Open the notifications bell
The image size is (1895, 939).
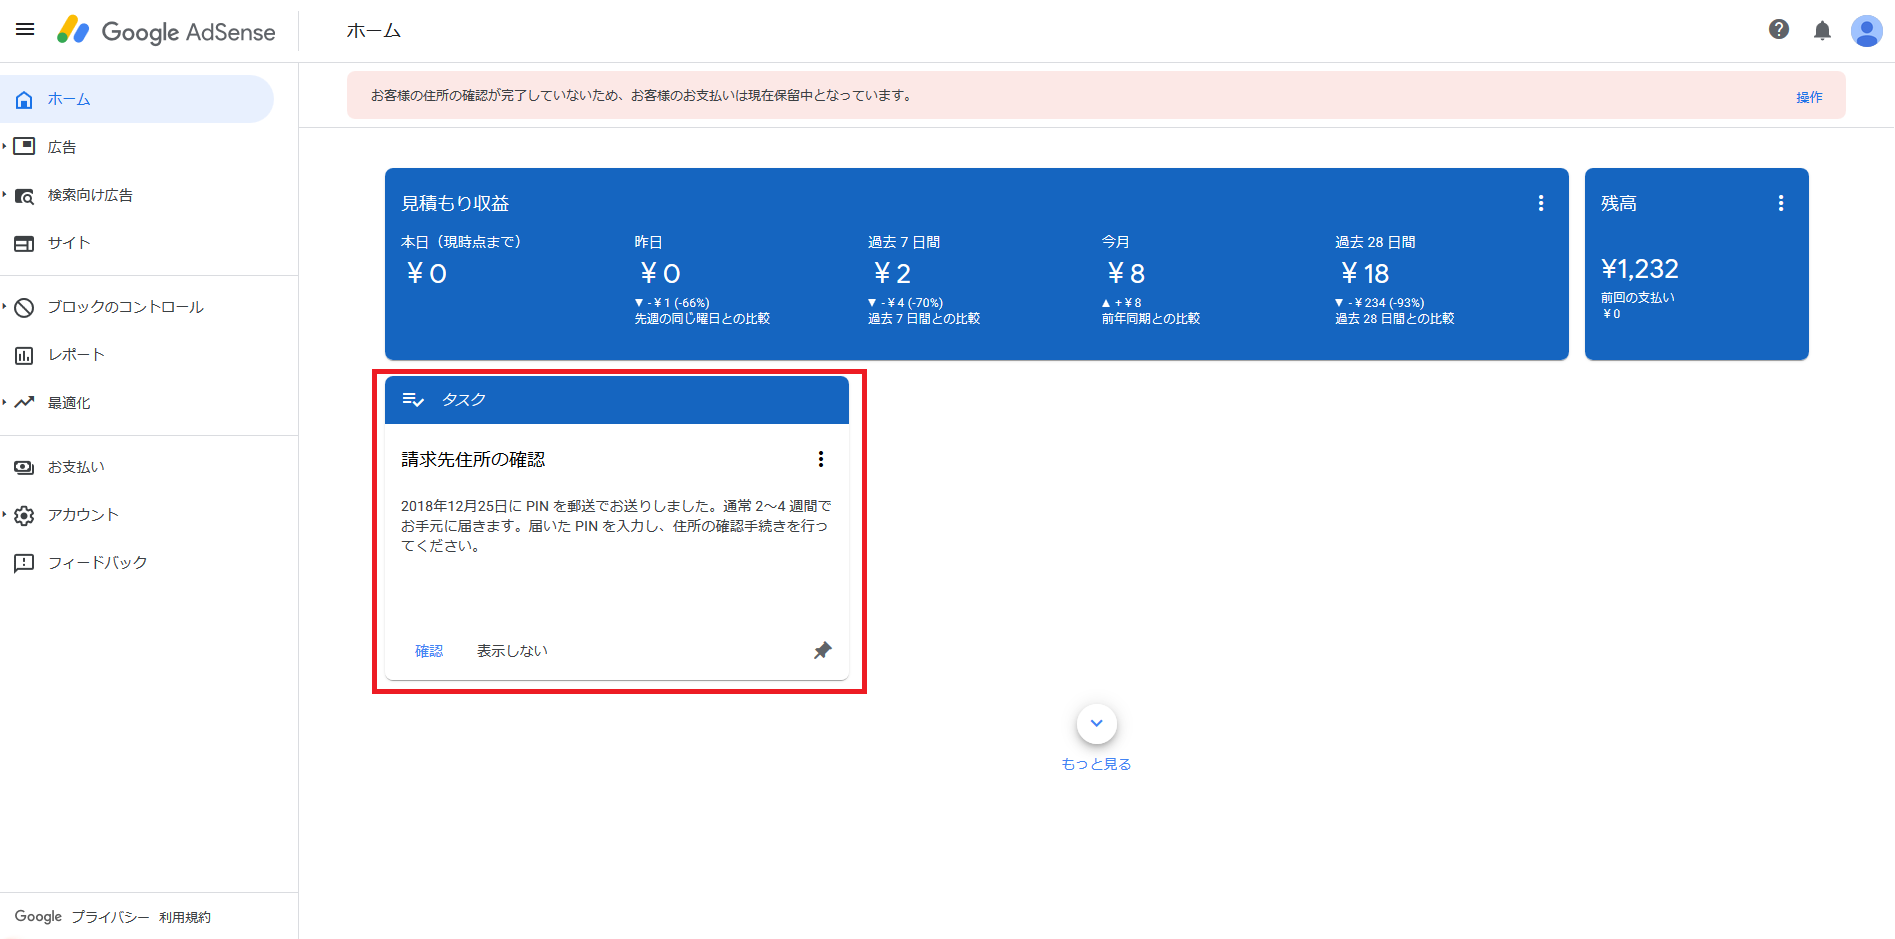pos(1823,31)
